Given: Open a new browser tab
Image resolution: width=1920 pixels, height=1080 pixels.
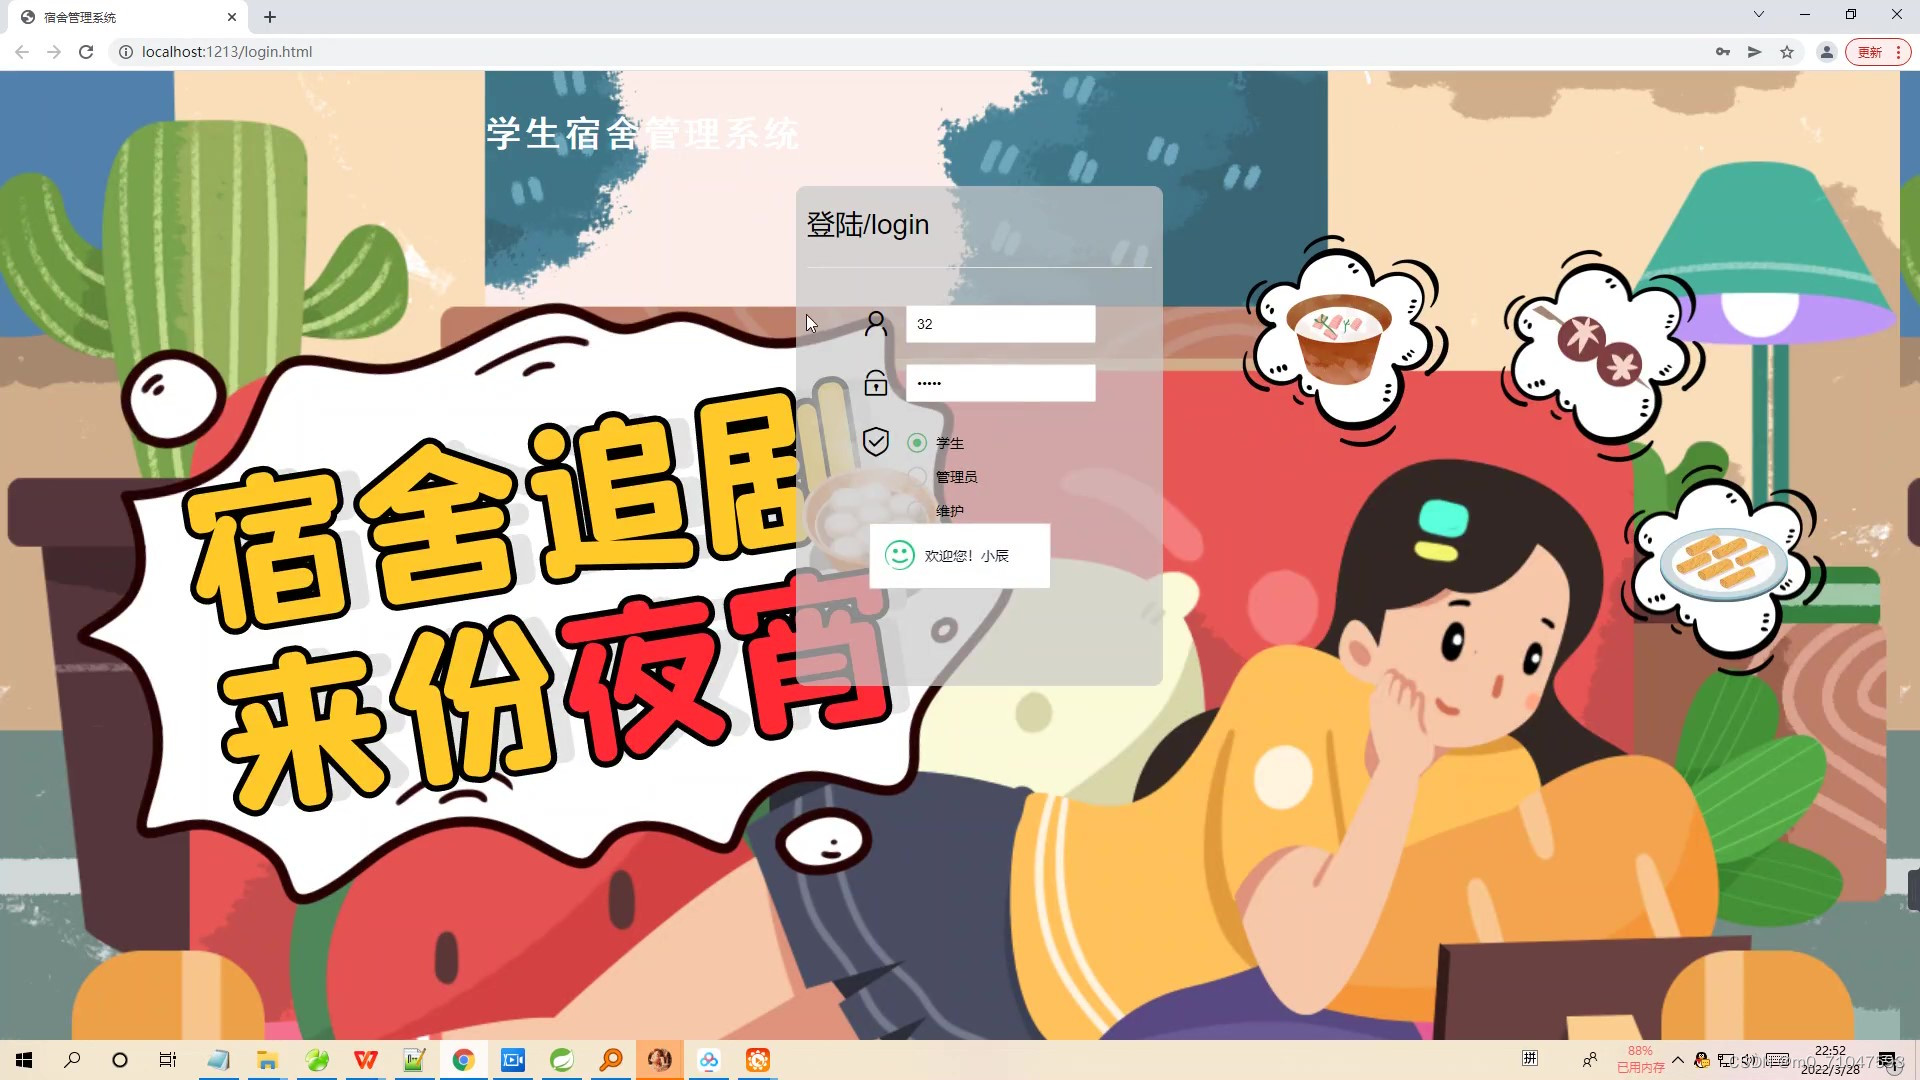Looking at the screenshot, I should pos(269,16).
